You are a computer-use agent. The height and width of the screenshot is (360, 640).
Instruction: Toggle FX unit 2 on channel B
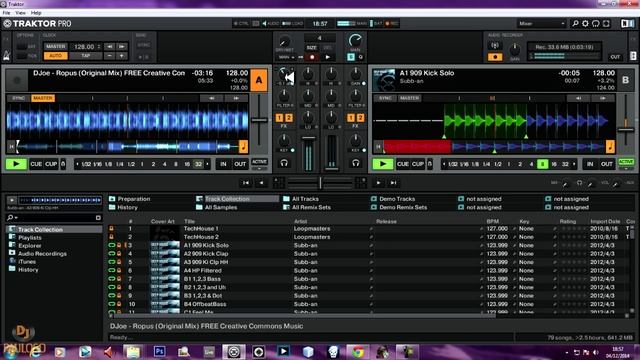[x=360, y=118]
